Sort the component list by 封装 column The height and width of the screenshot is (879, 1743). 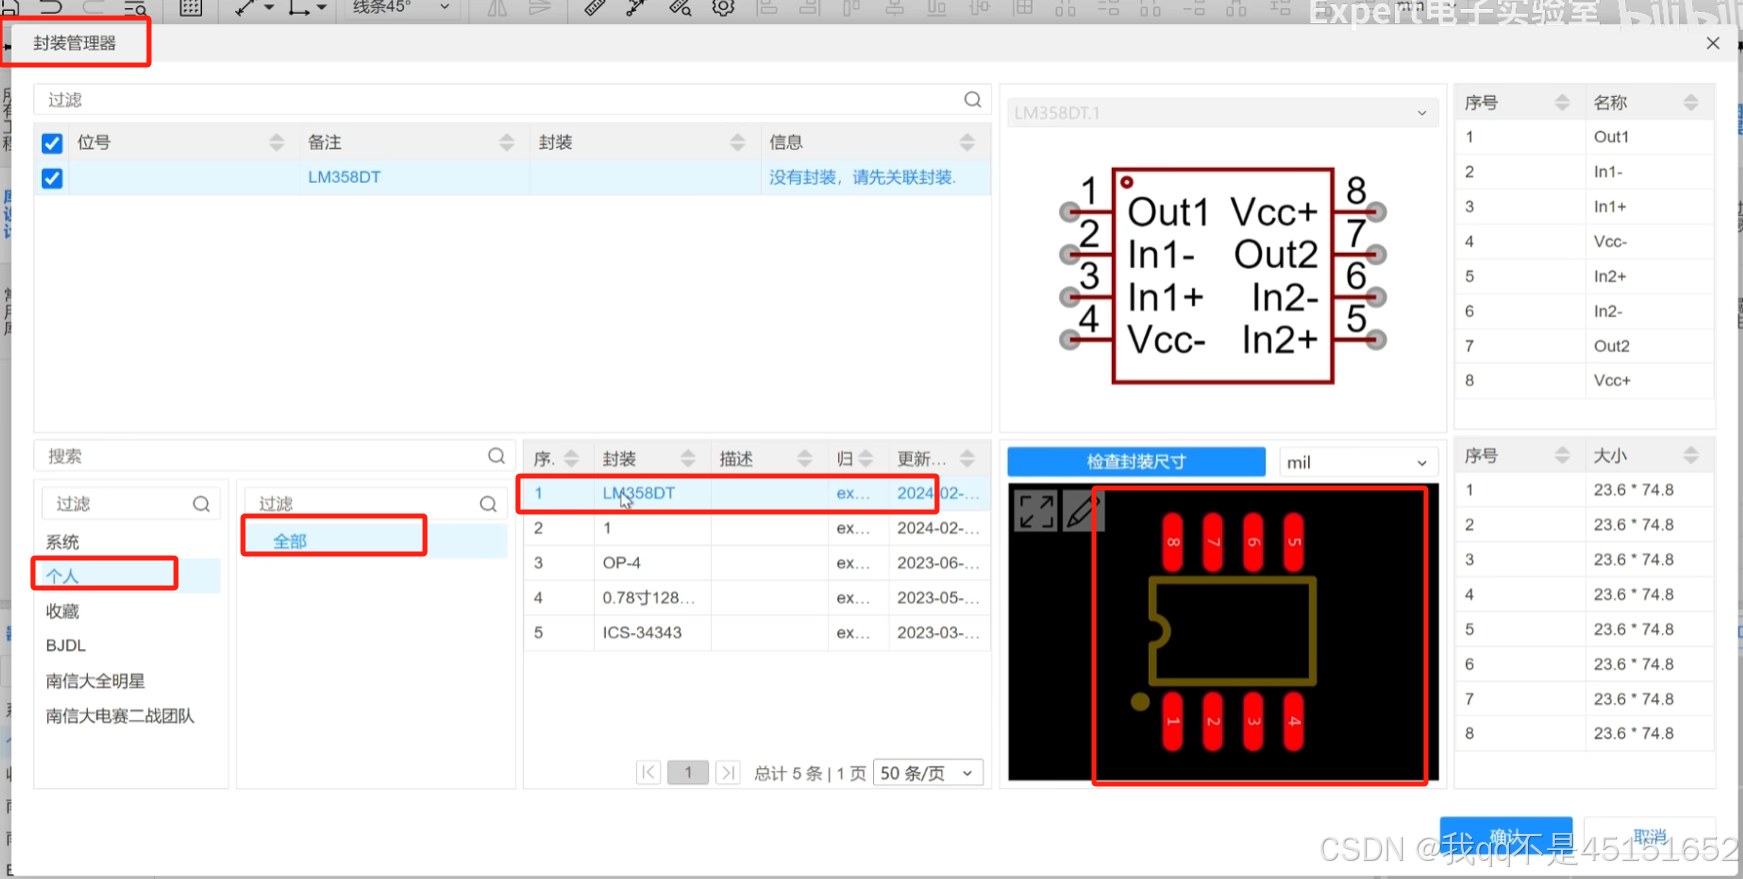coord(738,142)
